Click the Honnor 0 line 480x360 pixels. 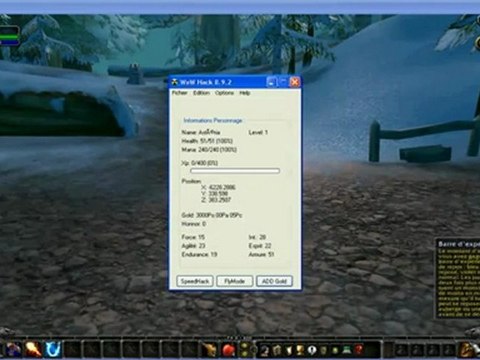(194, 224)
